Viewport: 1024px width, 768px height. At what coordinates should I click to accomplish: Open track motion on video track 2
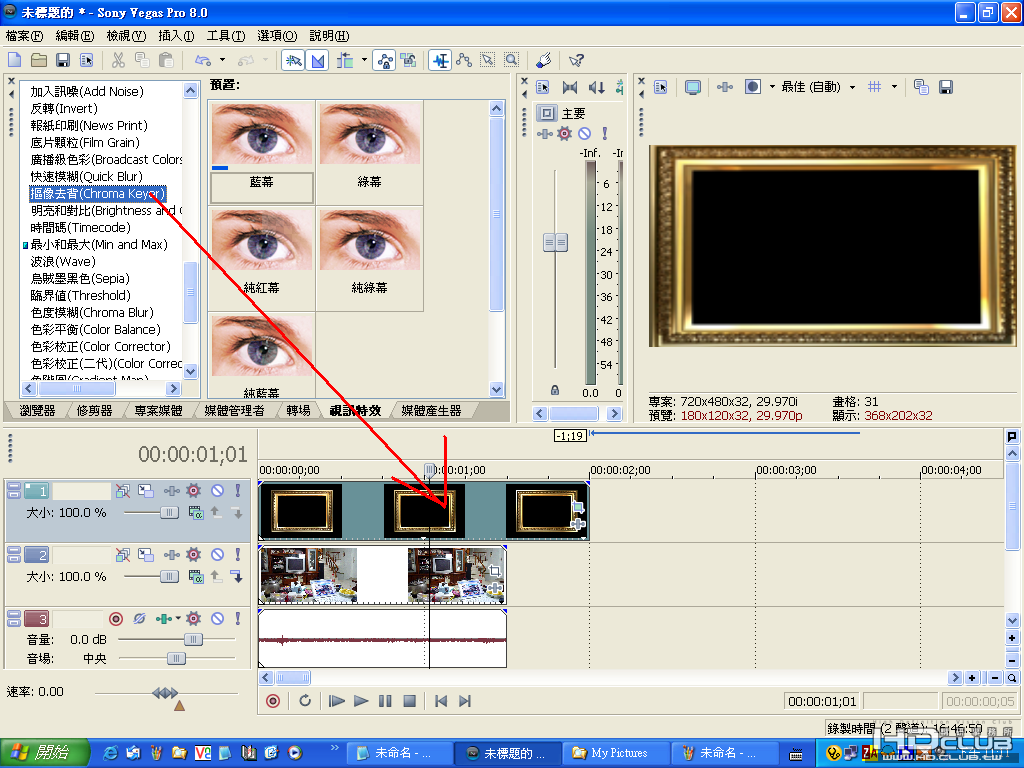click(x=146, y=554)
